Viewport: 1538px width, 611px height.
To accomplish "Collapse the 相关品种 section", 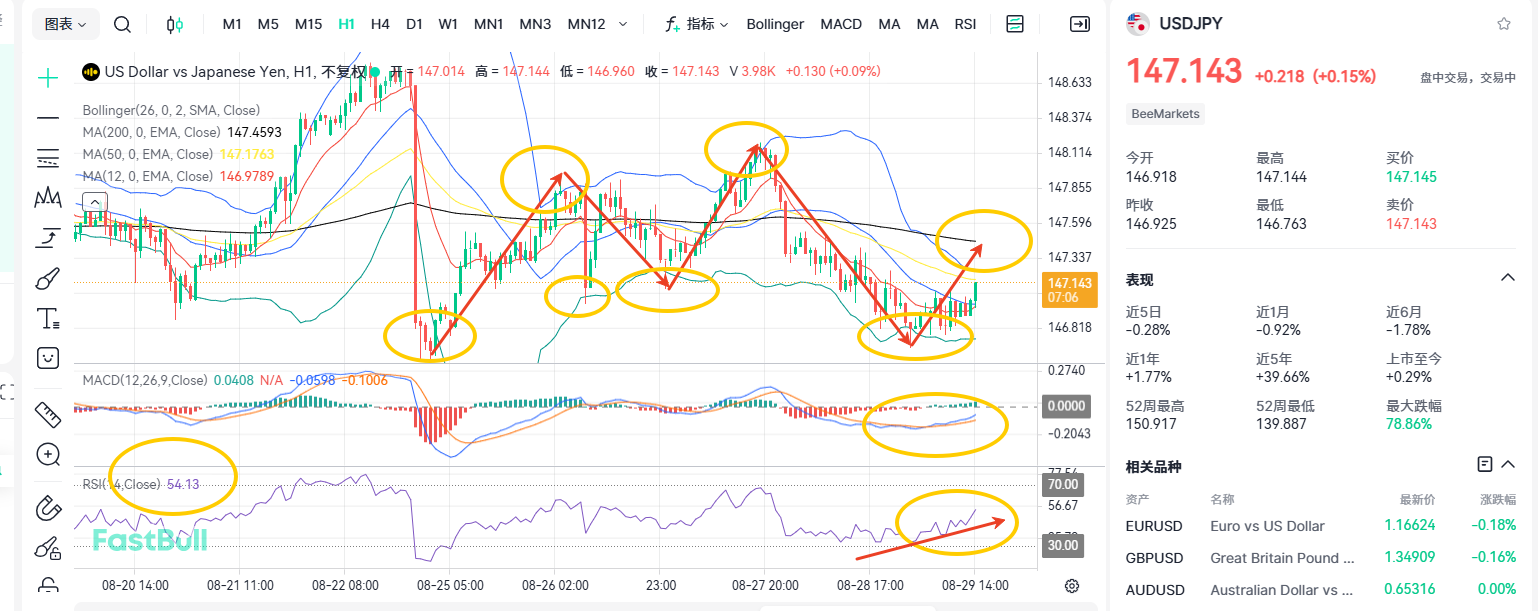I will coord(1508,465).
